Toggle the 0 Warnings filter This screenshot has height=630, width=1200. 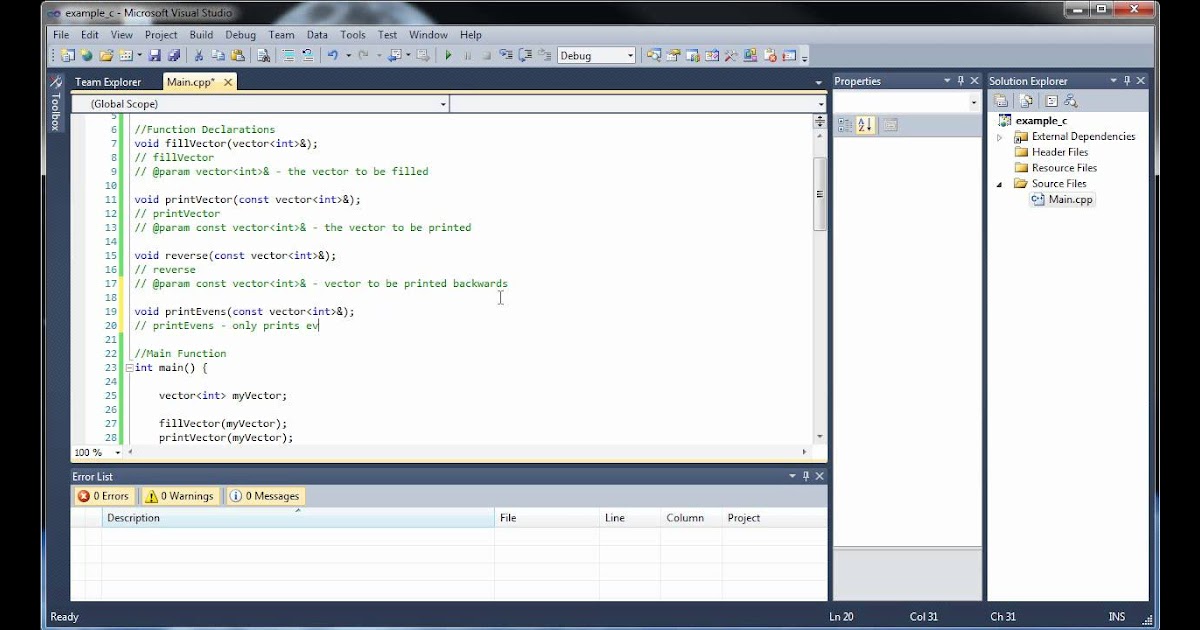(x=179, y=496)
